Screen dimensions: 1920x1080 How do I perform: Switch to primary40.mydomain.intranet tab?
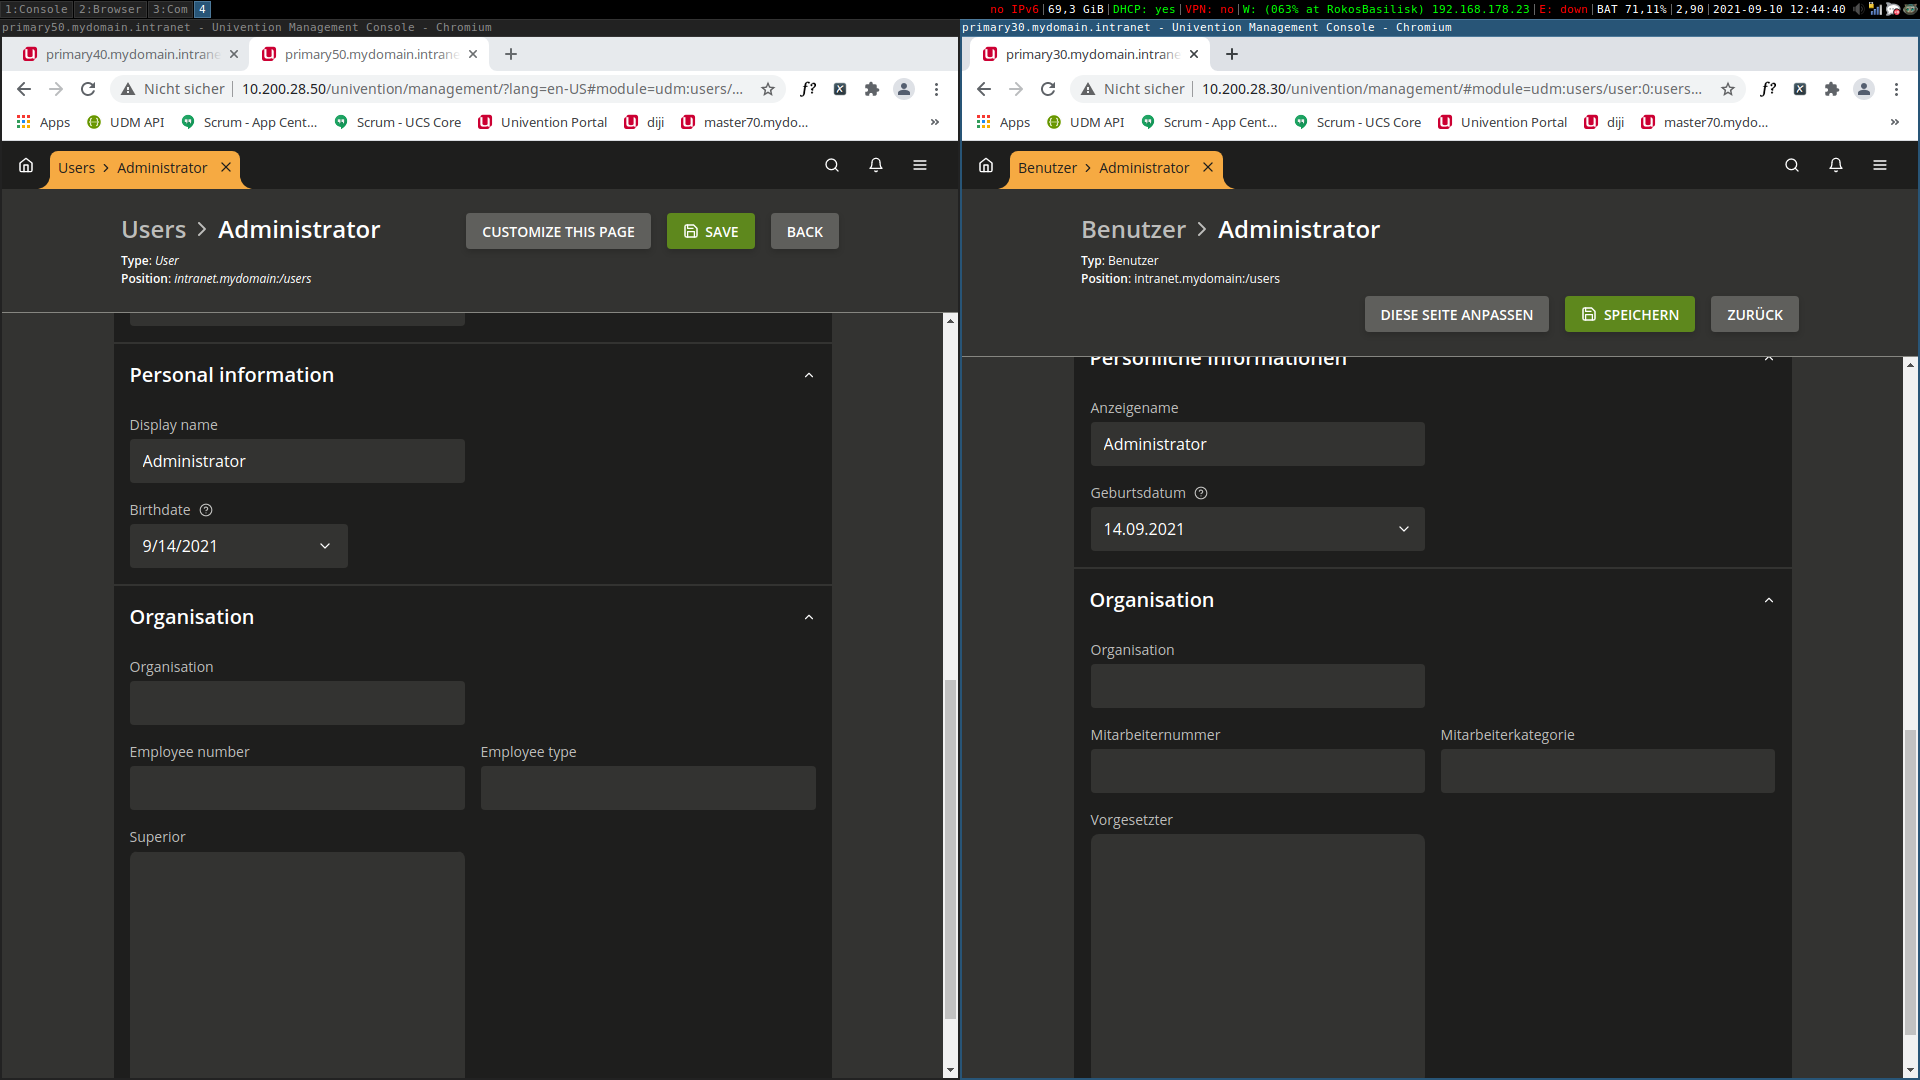(x=130, y=54)
